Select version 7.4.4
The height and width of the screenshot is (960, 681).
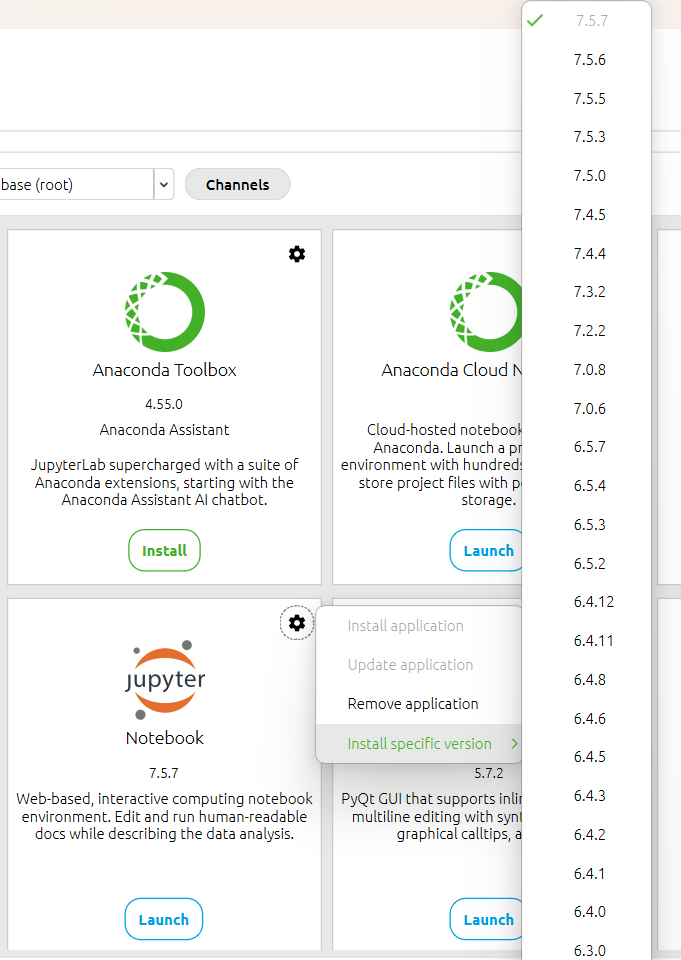tap(586, 253)
